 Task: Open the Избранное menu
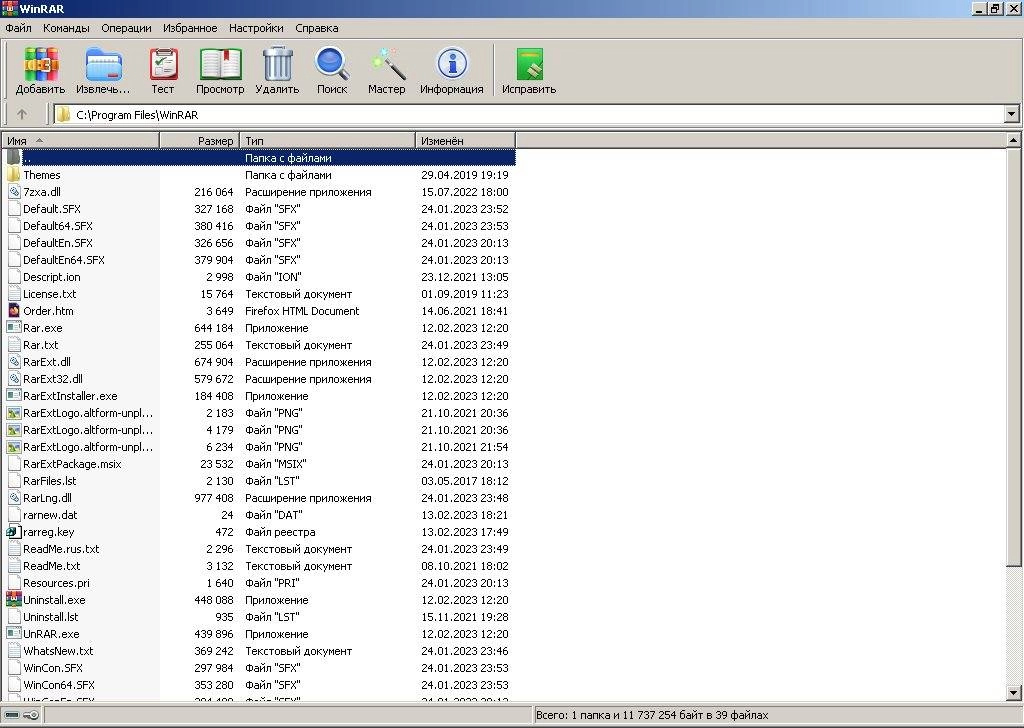tap(190, 28)
